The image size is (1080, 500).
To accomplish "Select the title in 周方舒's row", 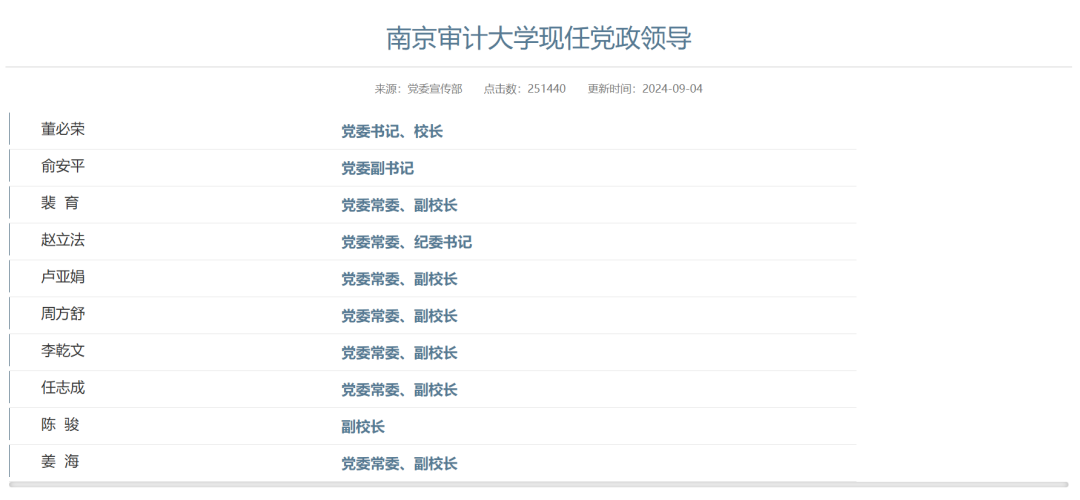I will 399,316.
